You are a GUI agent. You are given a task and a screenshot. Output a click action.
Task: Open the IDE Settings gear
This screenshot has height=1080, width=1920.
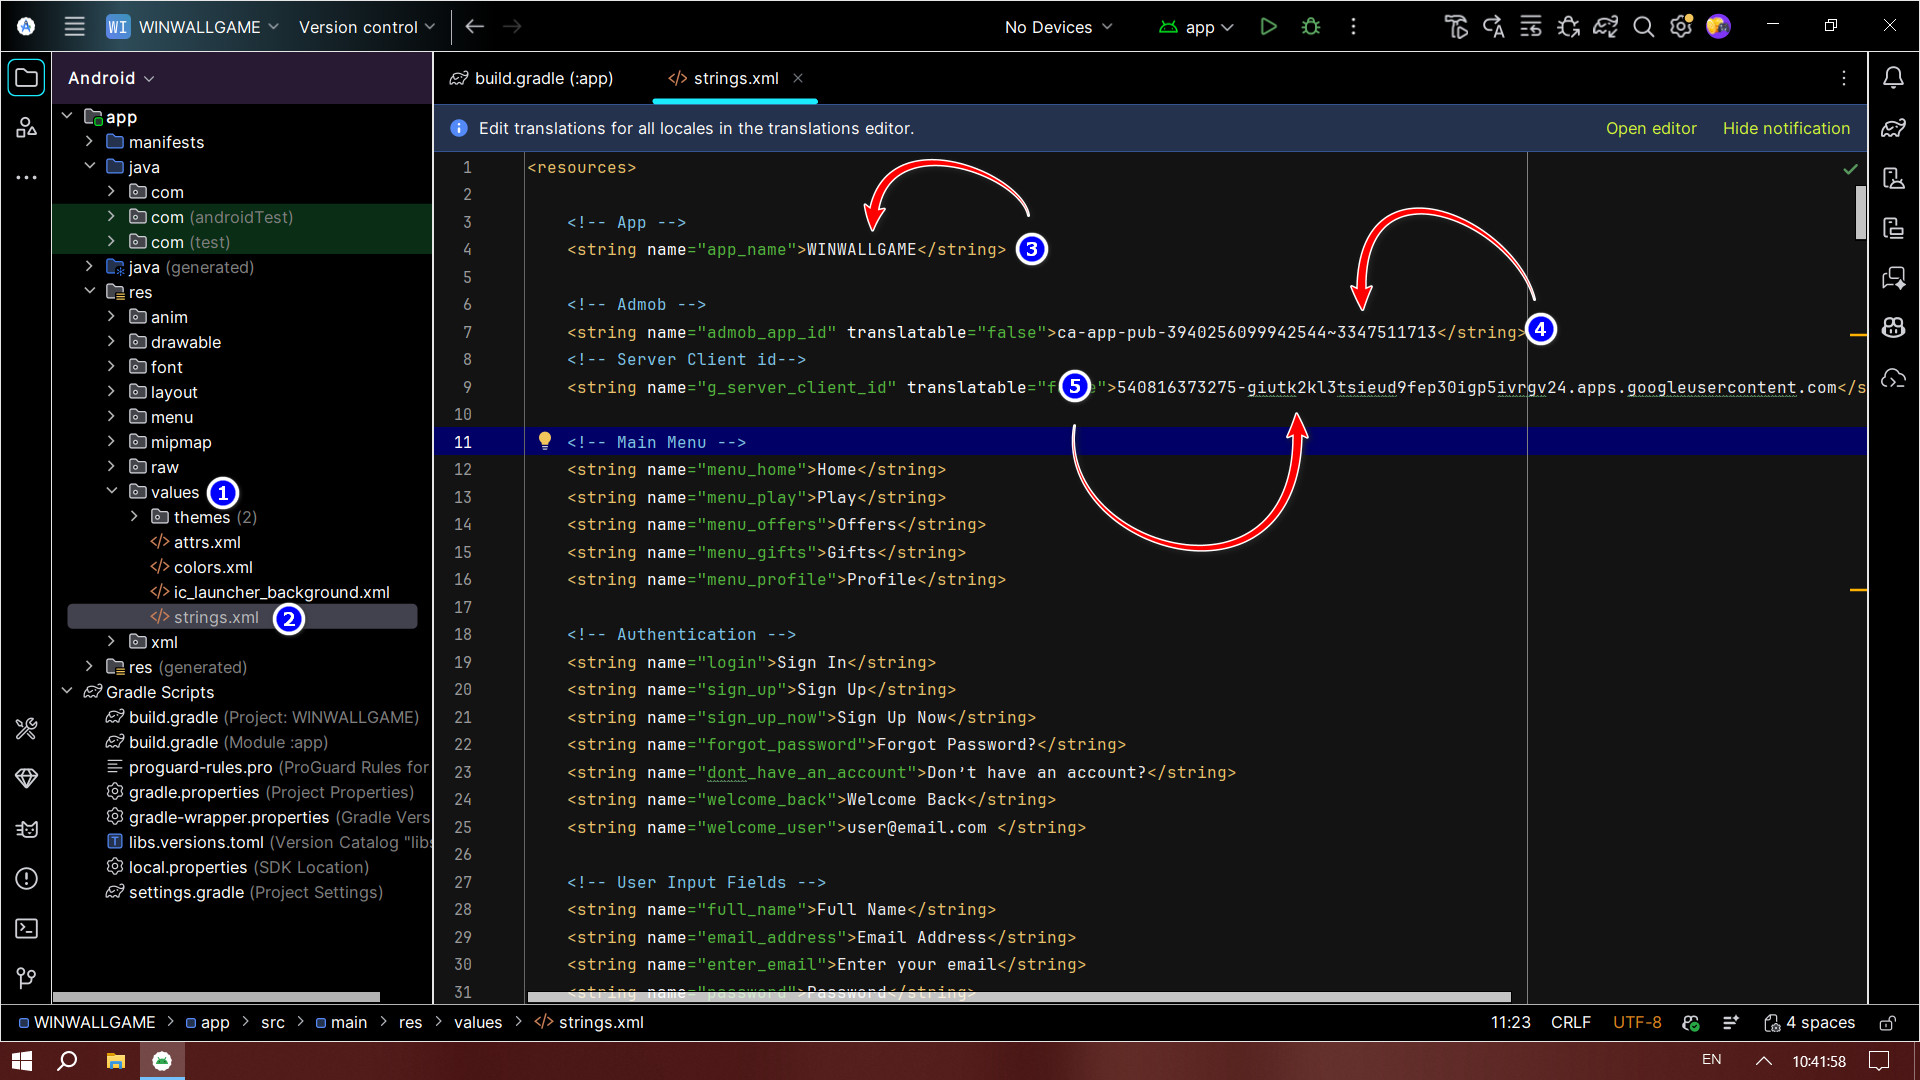pos(1680,27)
